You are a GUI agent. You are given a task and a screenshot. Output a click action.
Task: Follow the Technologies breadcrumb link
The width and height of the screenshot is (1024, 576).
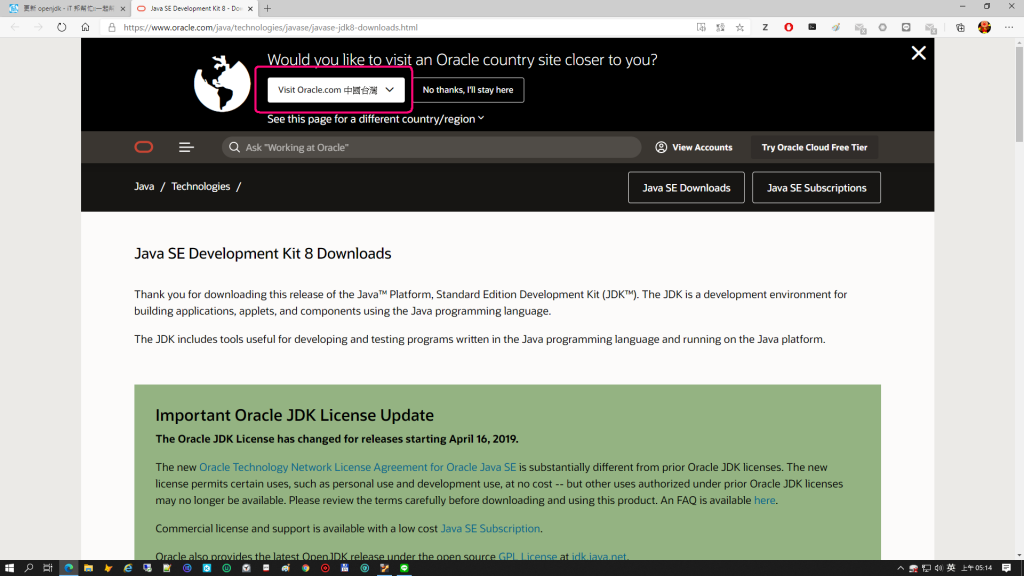pos(200,187)
